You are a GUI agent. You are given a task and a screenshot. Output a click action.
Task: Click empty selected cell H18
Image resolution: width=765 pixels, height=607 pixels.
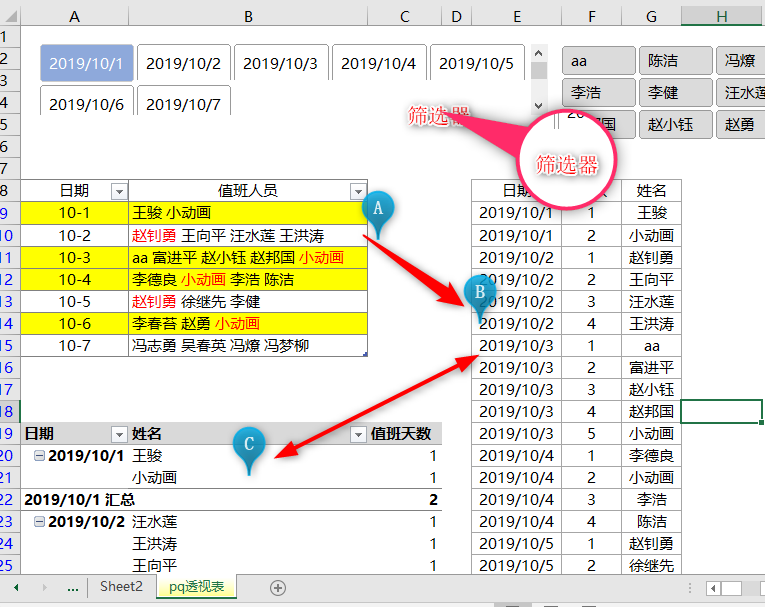pyautogui.click(x=721, y=411)
